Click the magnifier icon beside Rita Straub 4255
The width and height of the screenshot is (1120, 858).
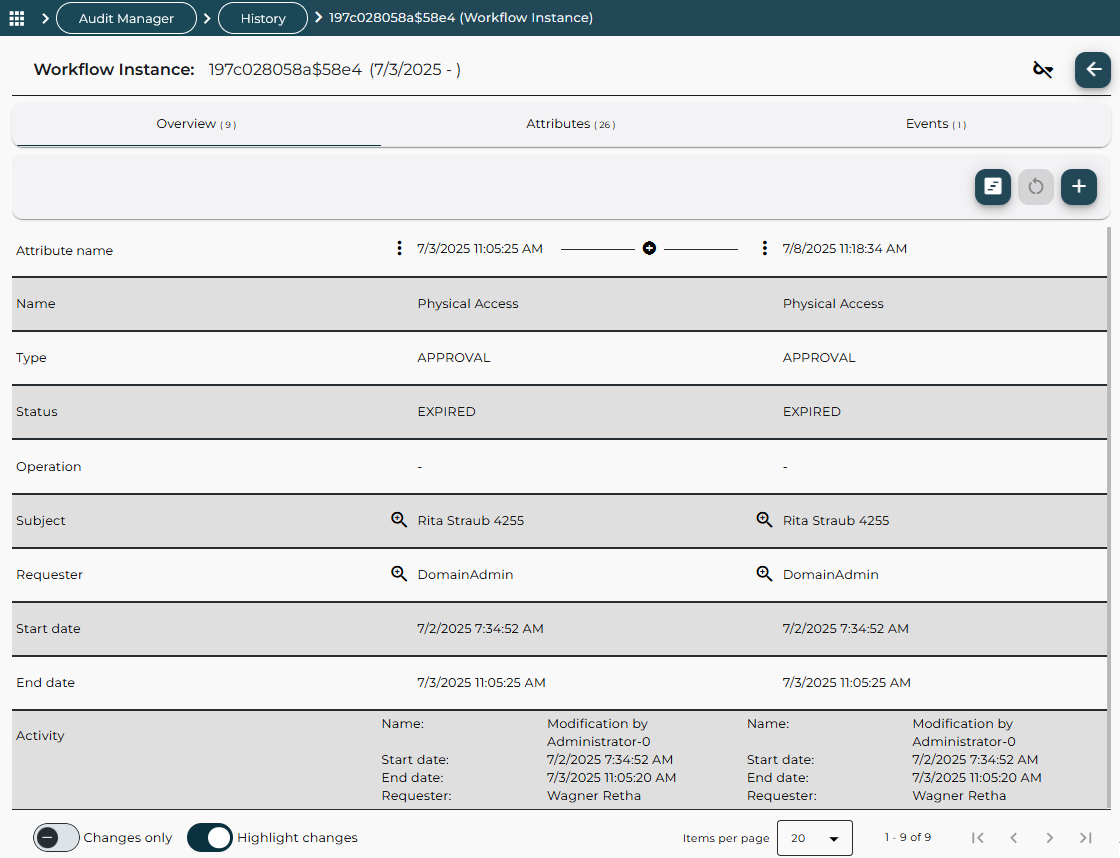[x=399, y=519]
